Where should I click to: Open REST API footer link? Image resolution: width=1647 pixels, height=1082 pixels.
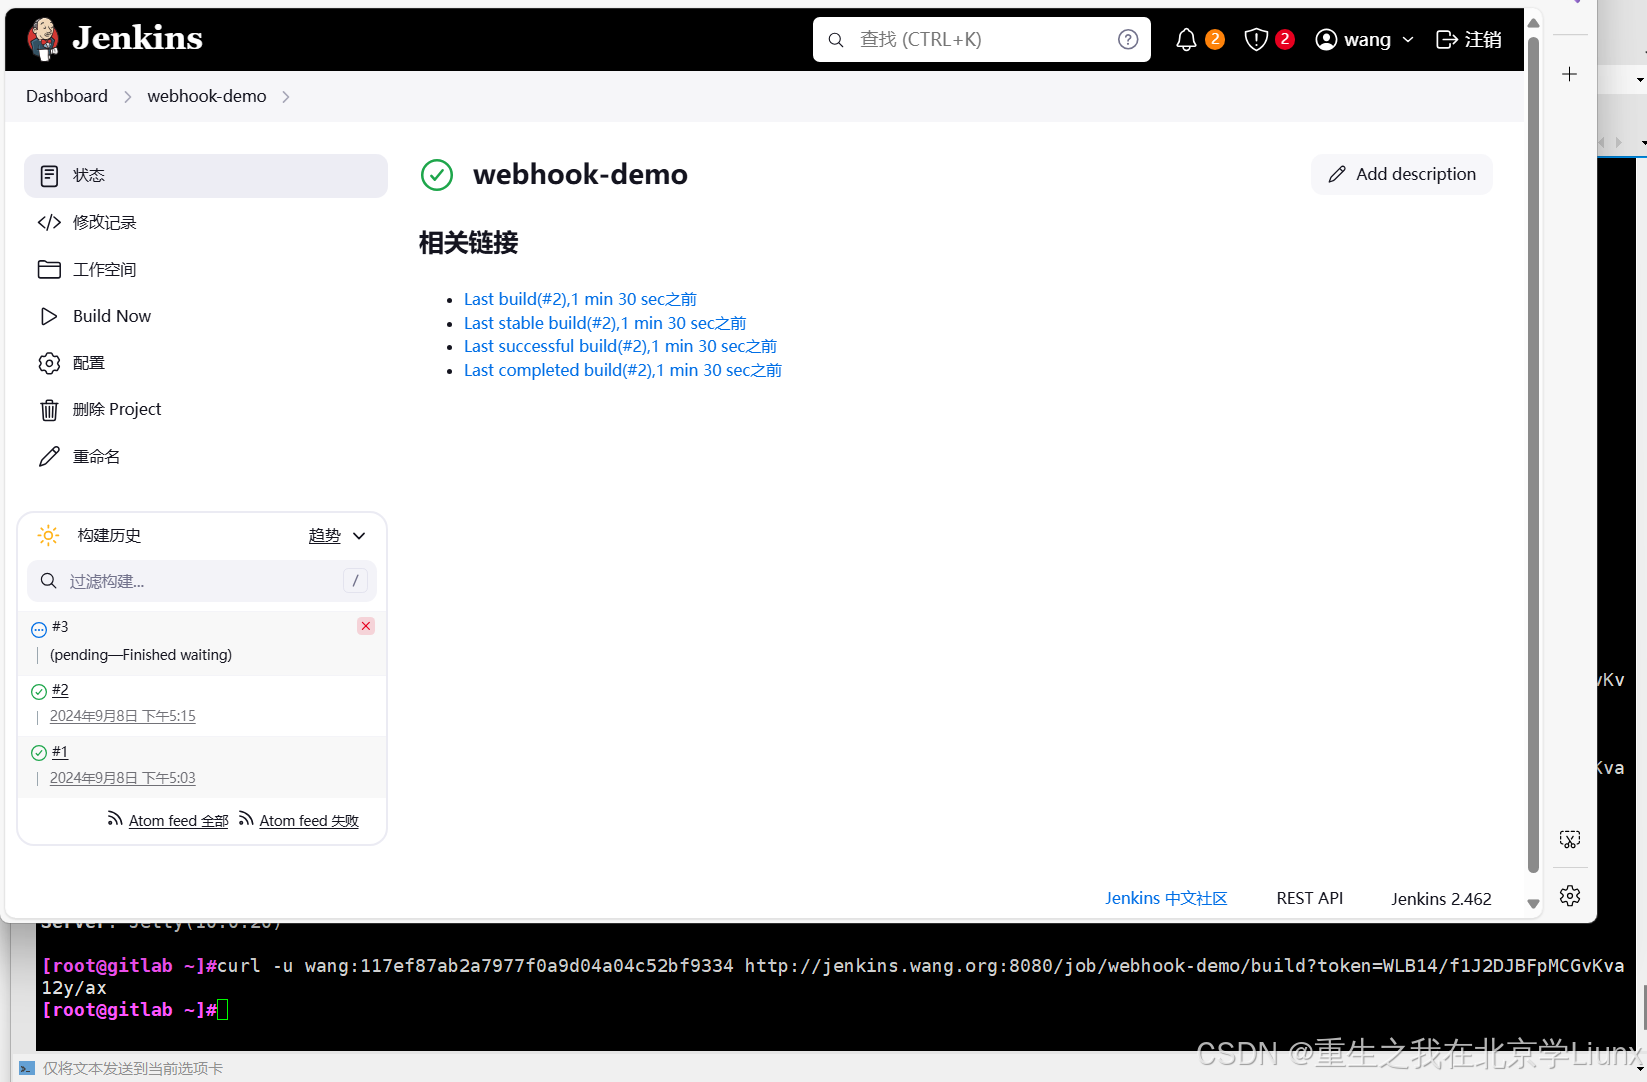point(1310,898)
